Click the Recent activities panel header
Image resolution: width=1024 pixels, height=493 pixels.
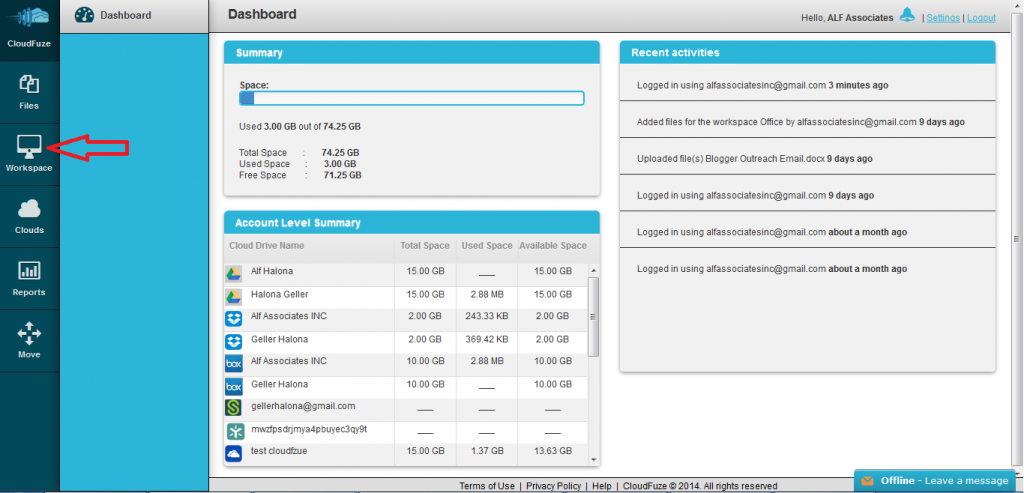808,52
